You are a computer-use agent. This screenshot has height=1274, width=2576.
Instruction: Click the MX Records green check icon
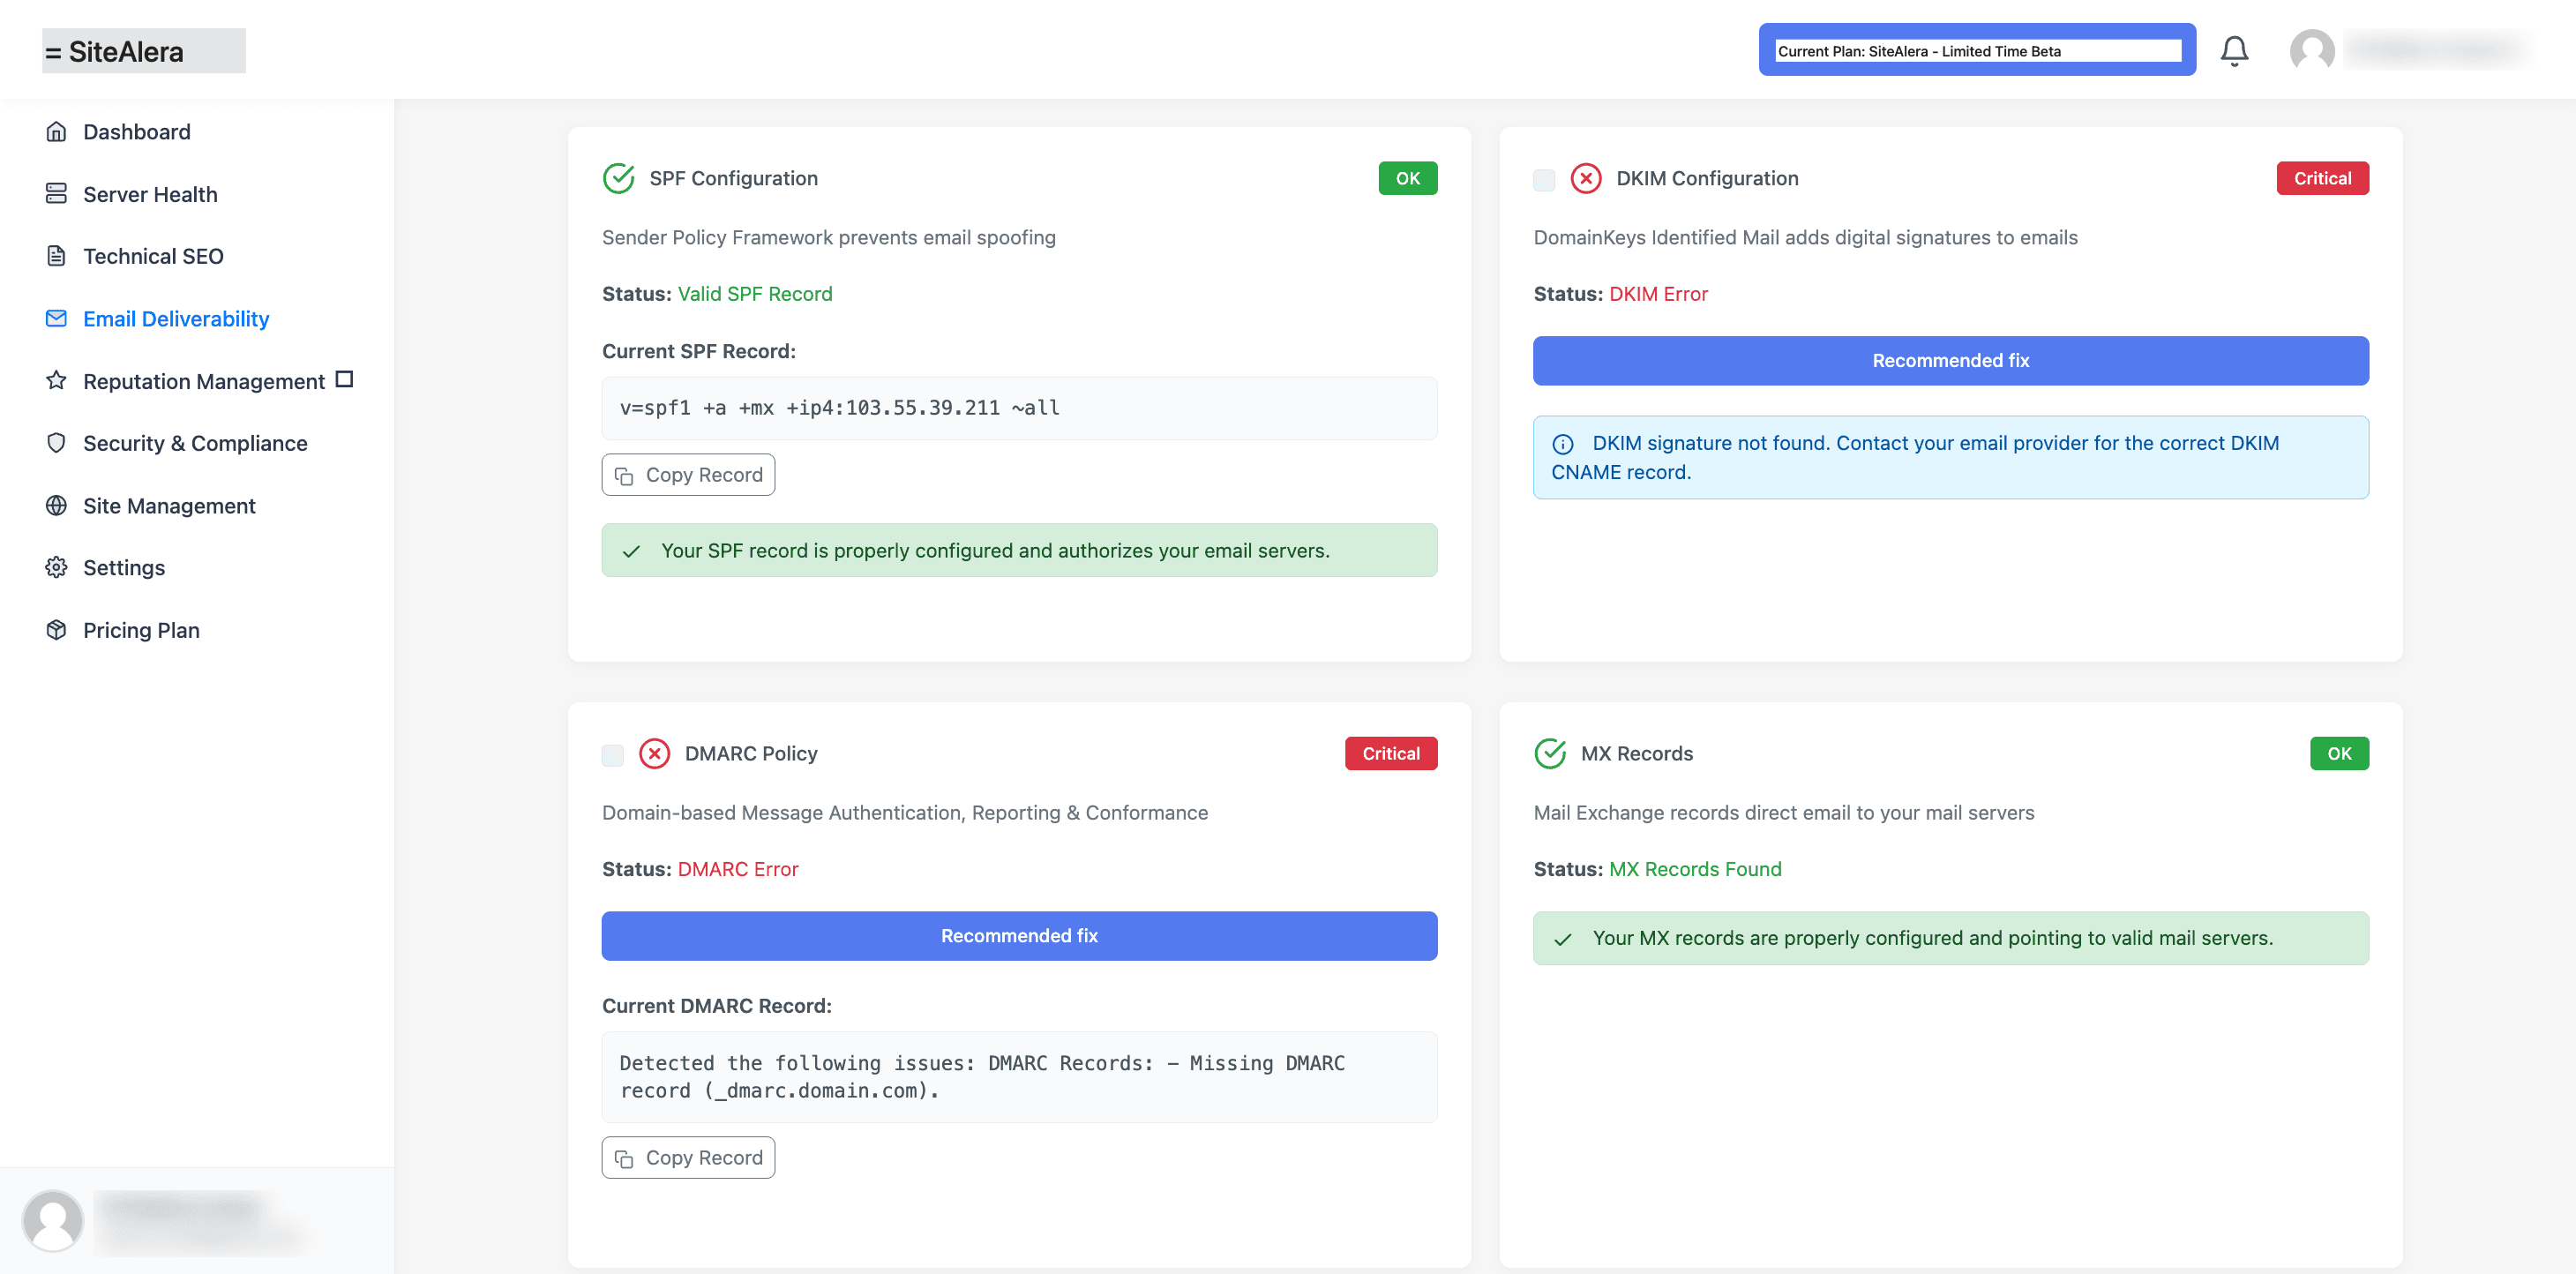pos(1550,753)
